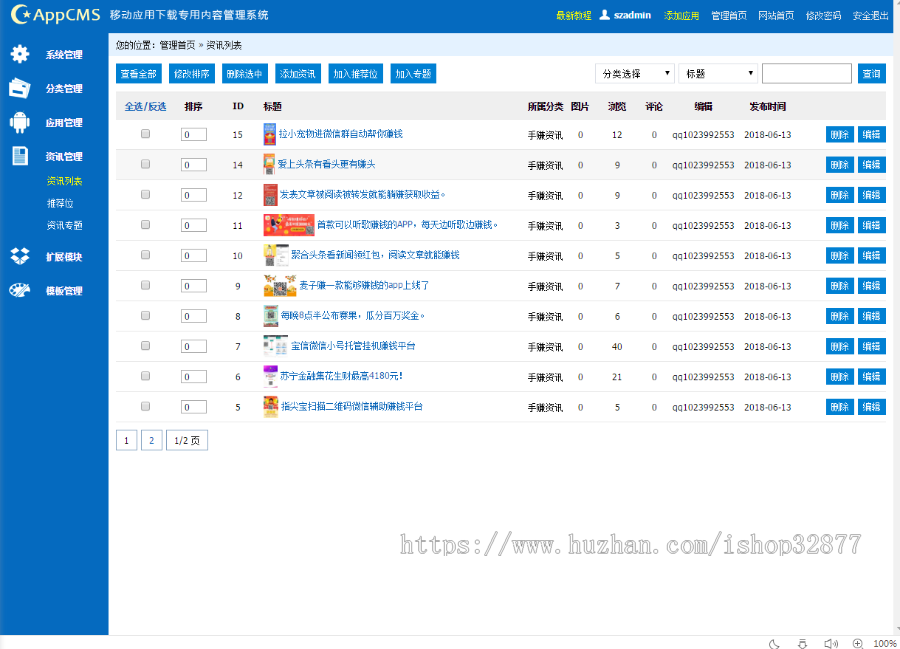The image size is (900, 649).
Task: Tick the checkbox for article ID 8
Action: (145, 316)
